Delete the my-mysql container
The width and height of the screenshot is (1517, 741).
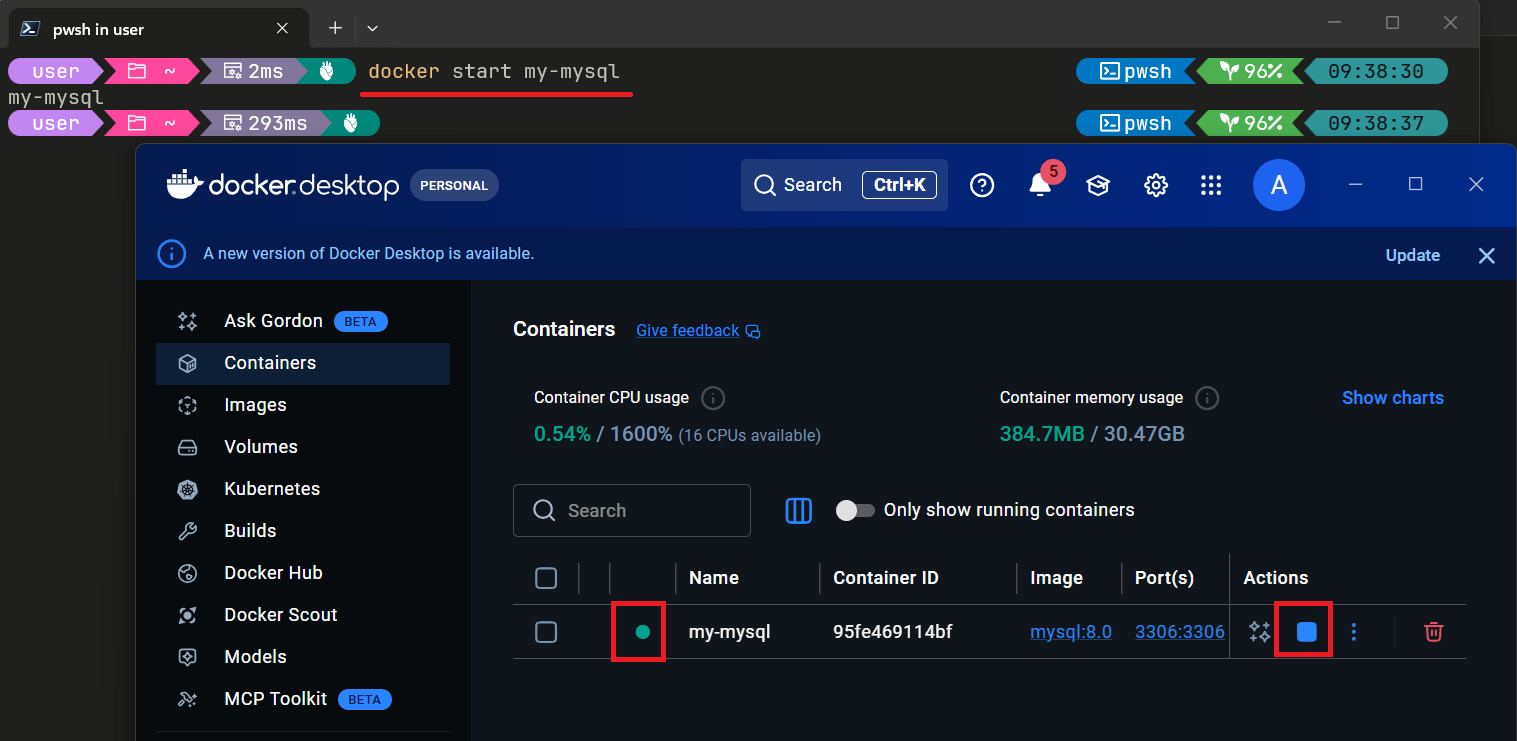pos(1433,632)
